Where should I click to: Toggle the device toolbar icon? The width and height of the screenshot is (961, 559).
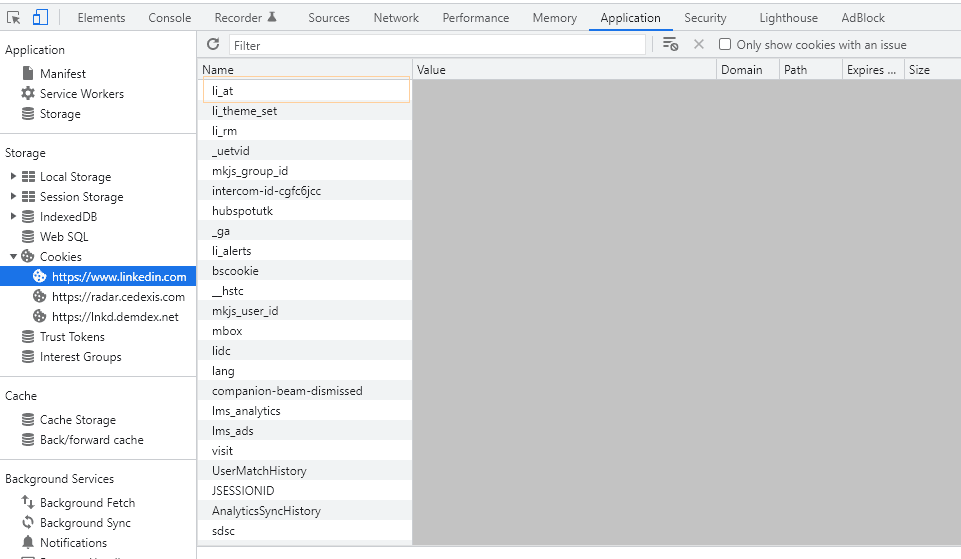(40, 17)
